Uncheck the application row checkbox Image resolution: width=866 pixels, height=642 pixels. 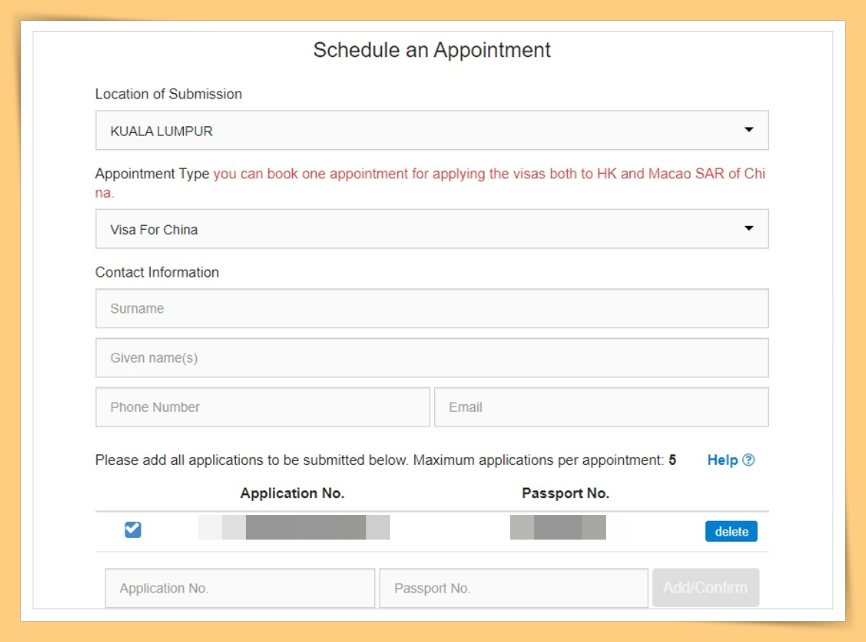133,530
